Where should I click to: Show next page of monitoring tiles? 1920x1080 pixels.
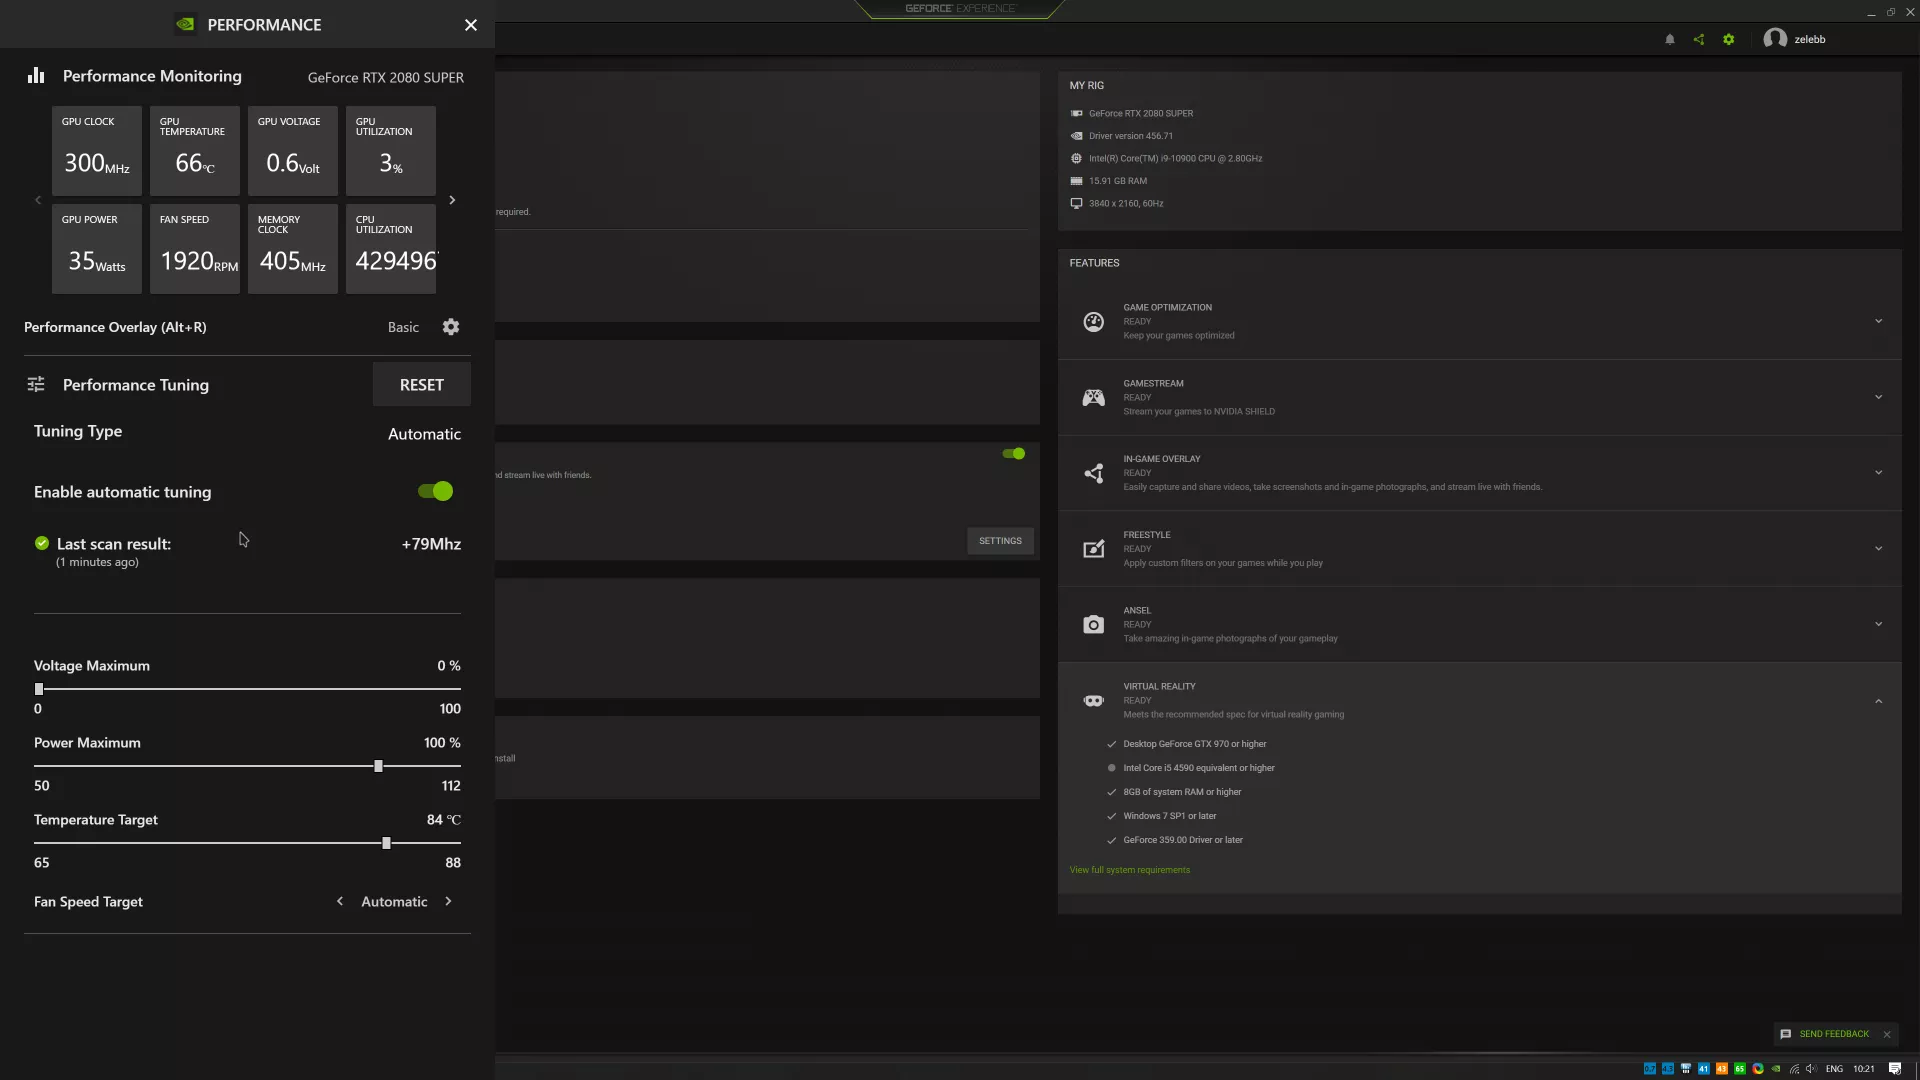click(x=452, y=200)
